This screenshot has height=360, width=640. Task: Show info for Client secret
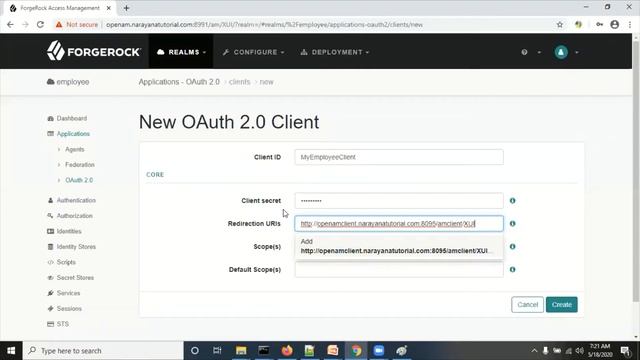[512, 201]
